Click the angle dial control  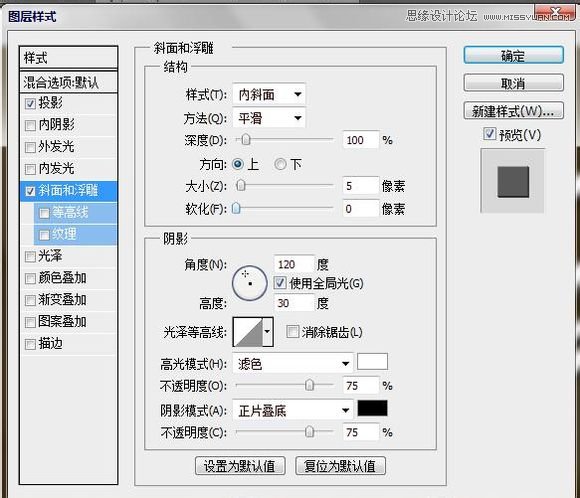[250, 283]
